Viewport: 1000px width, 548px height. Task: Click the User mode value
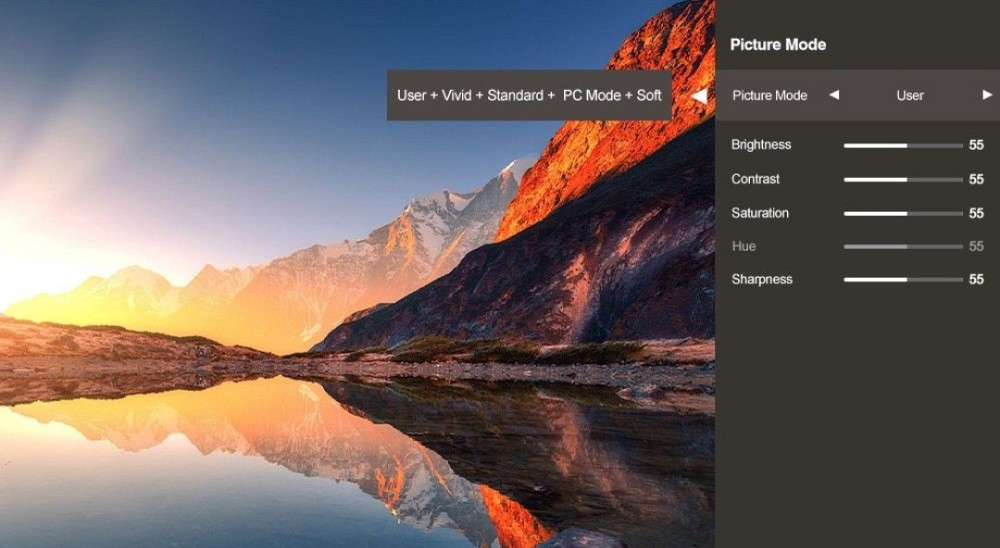[910, 96]
